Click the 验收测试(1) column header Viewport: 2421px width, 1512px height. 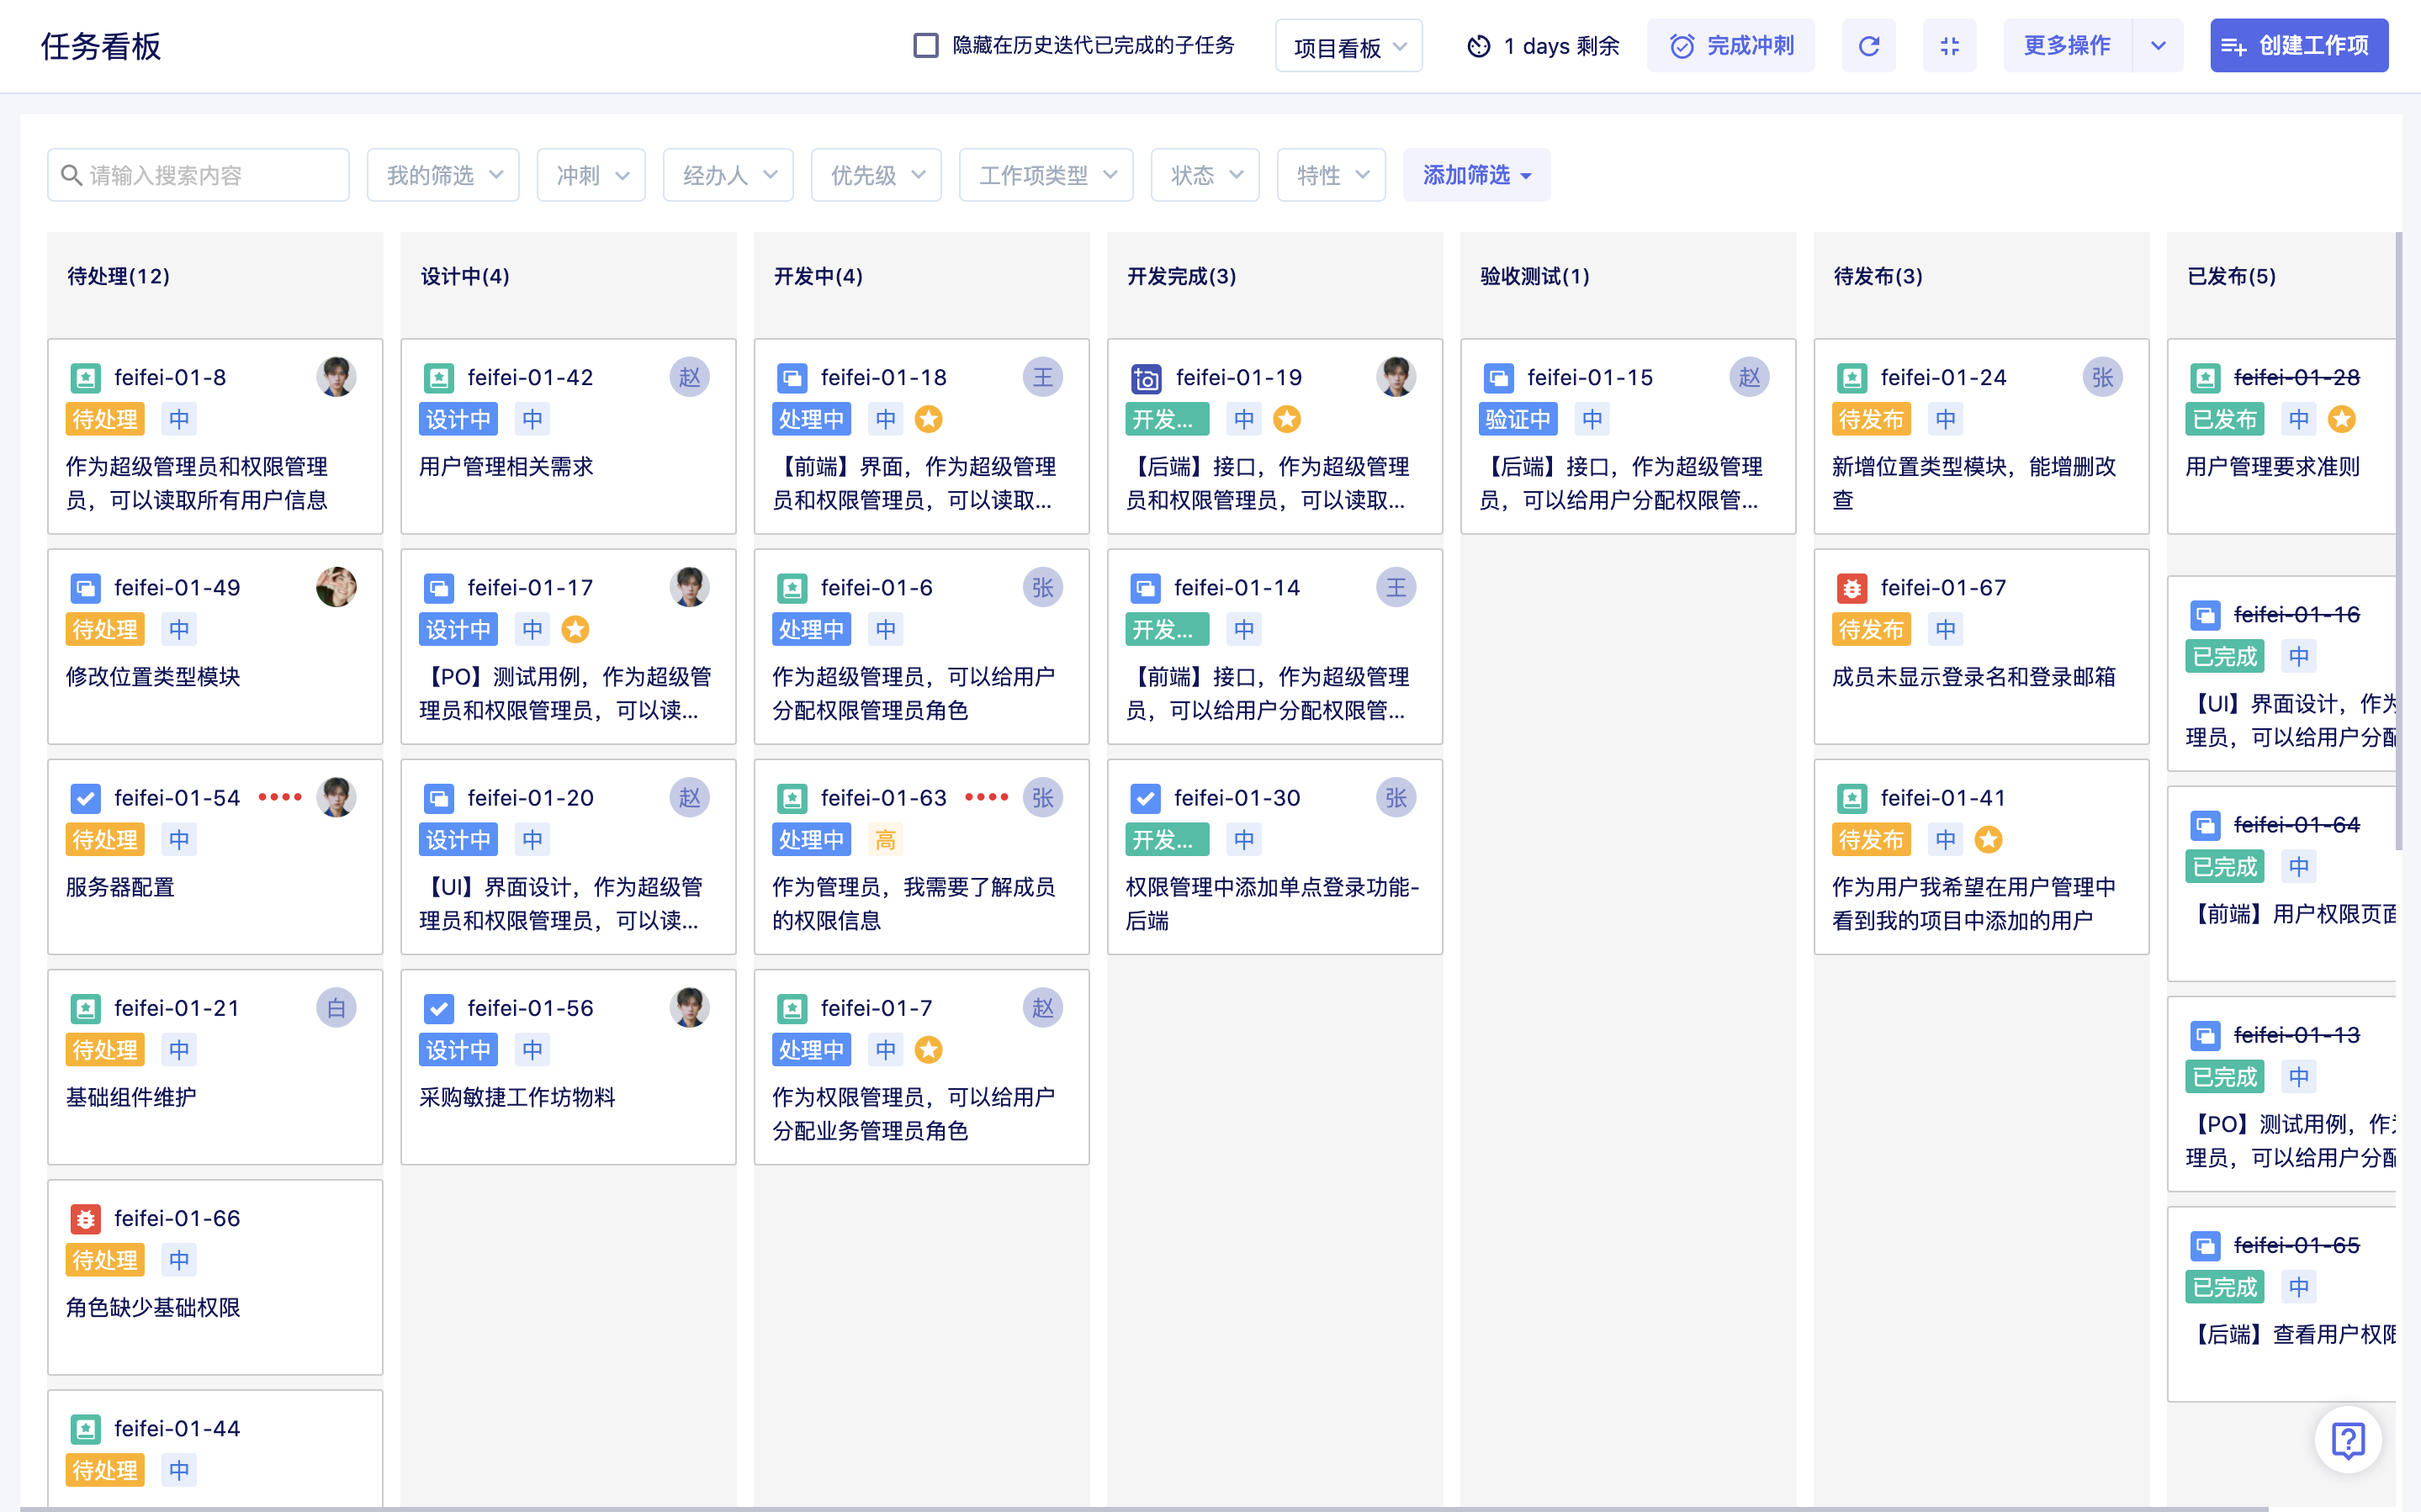(1534, 277)
